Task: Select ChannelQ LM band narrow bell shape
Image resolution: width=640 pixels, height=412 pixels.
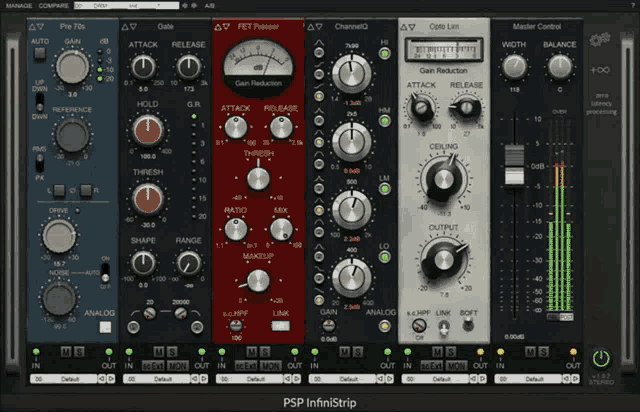Action: [x=319, y=188]
